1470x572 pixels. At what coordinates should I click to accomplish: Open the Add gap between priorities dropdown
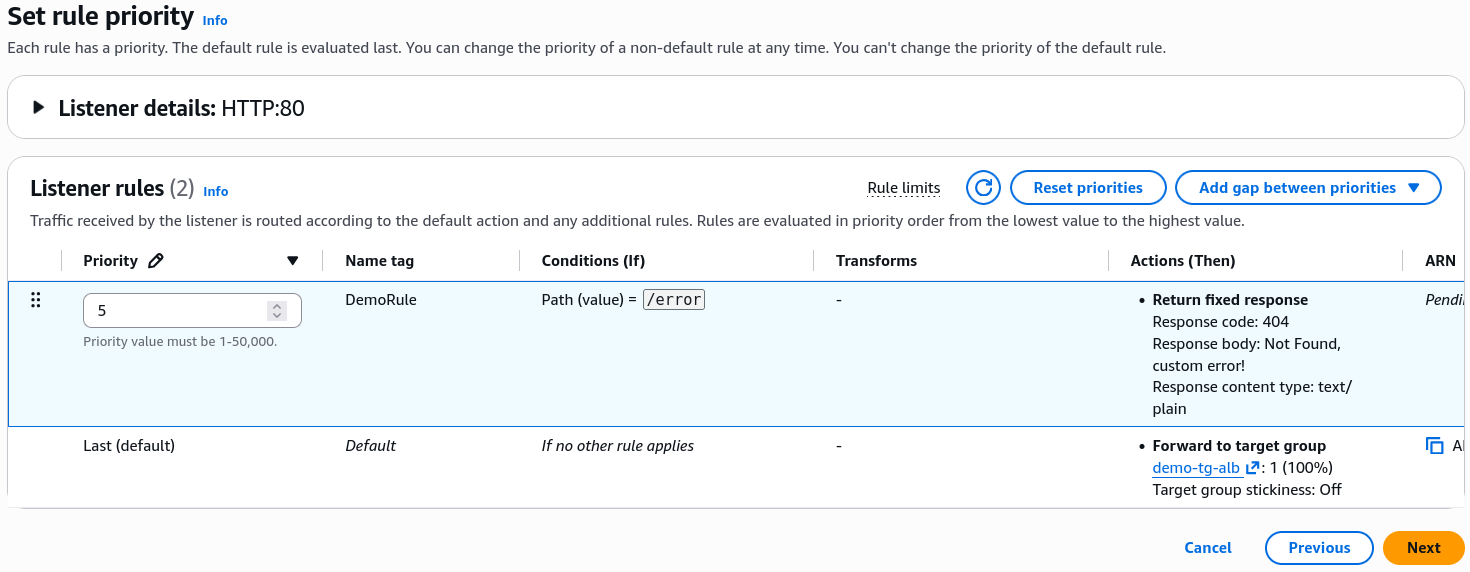1308,188
